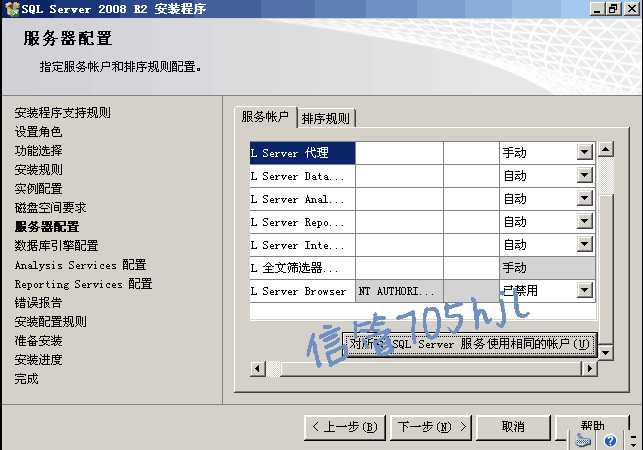Click vertical scrollbar down arrow
643x450 pixels.
coord(606,352)
